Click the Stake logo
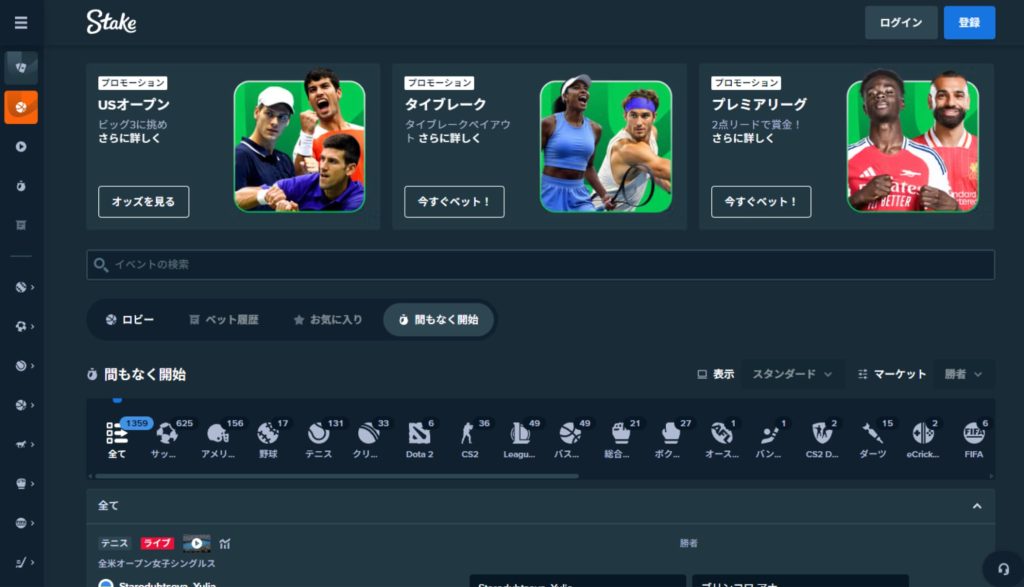The image size is (1024, 587). click(x=111, y=22)
